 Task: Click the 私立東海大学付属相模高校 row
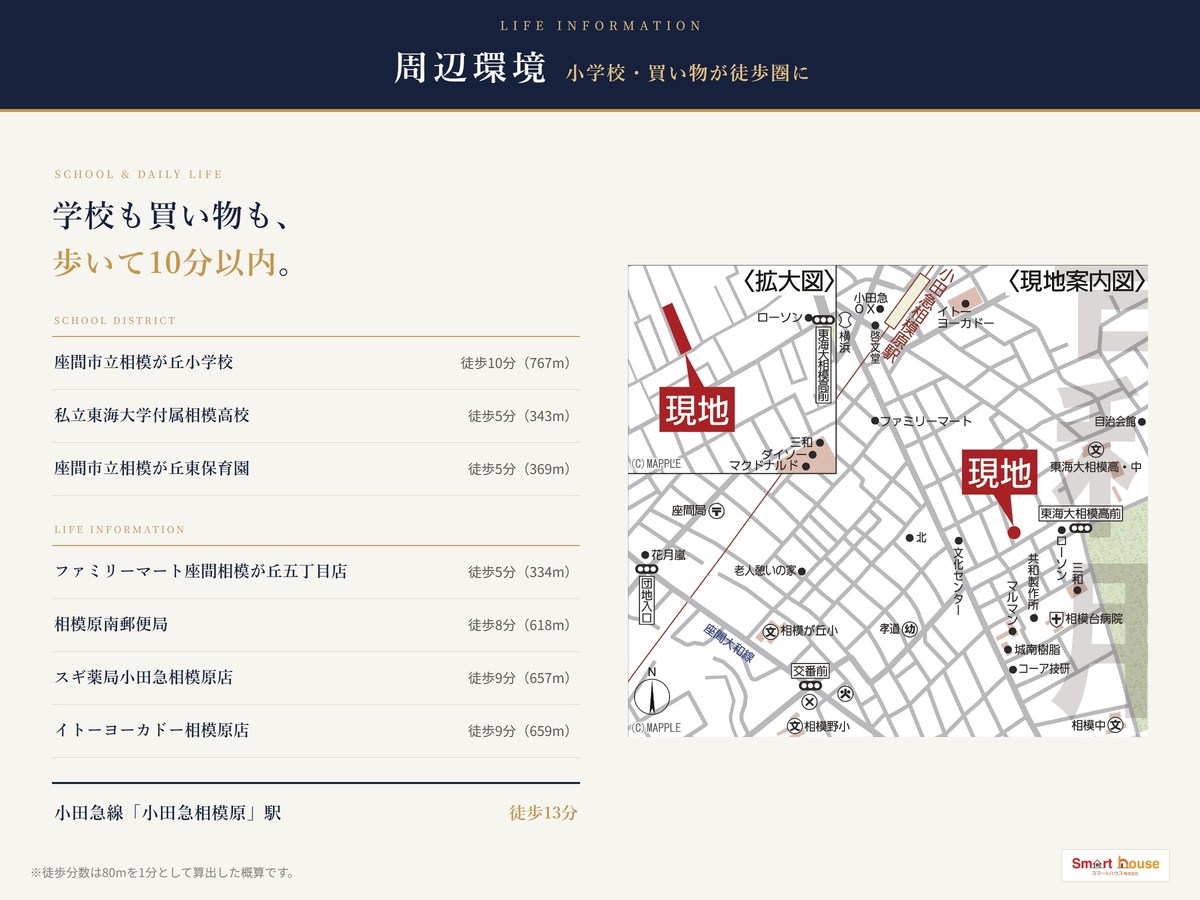316,416
